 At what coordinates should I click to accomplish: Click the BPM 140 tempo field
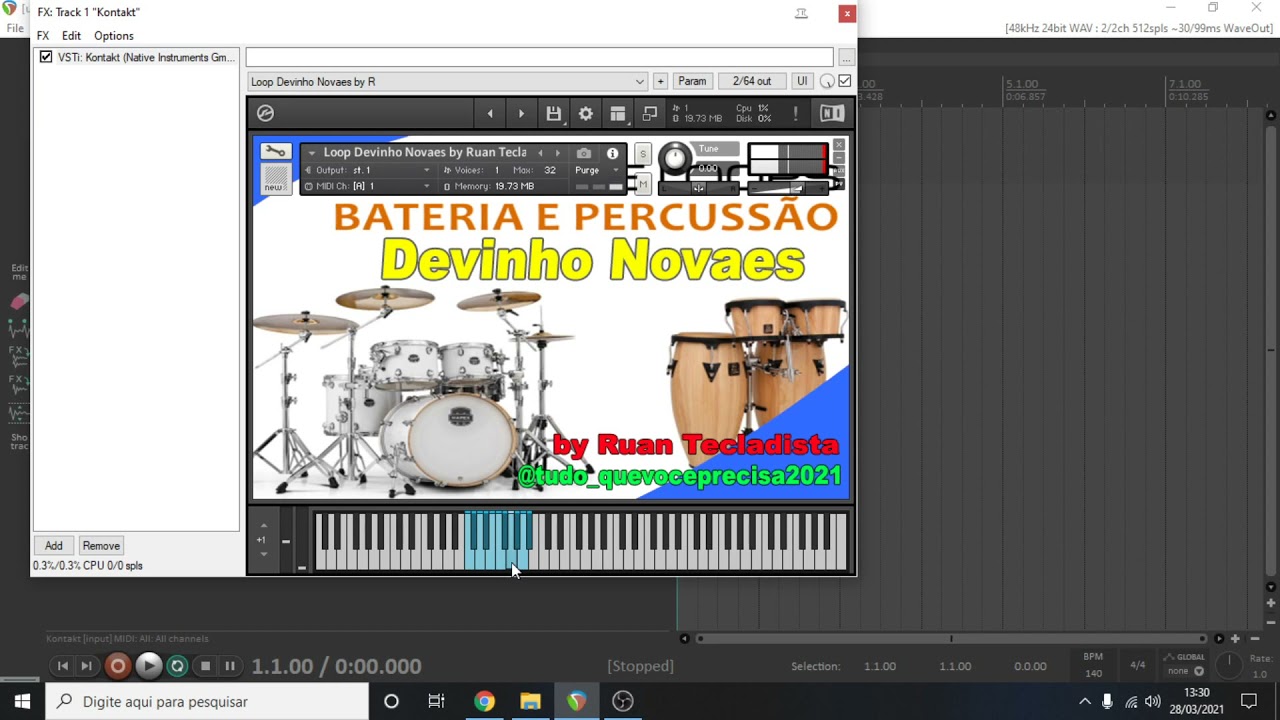point(1093,666)
